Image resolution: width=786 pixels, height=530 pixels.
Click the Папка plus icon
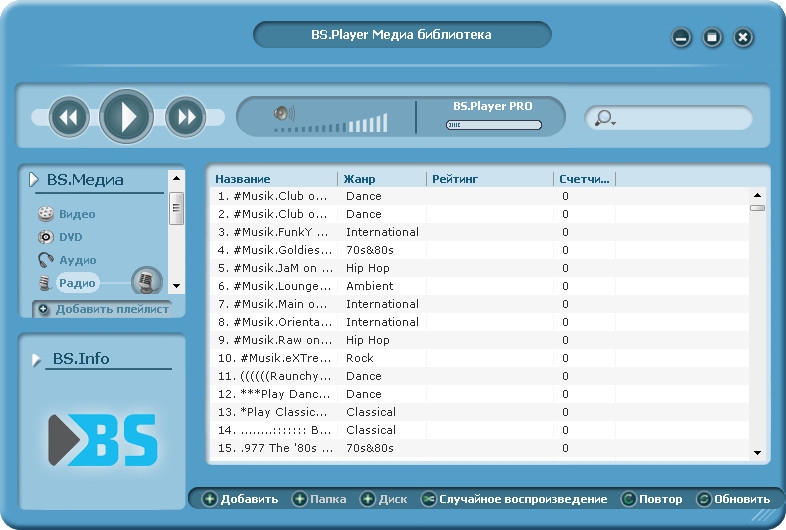pos(299,499)
